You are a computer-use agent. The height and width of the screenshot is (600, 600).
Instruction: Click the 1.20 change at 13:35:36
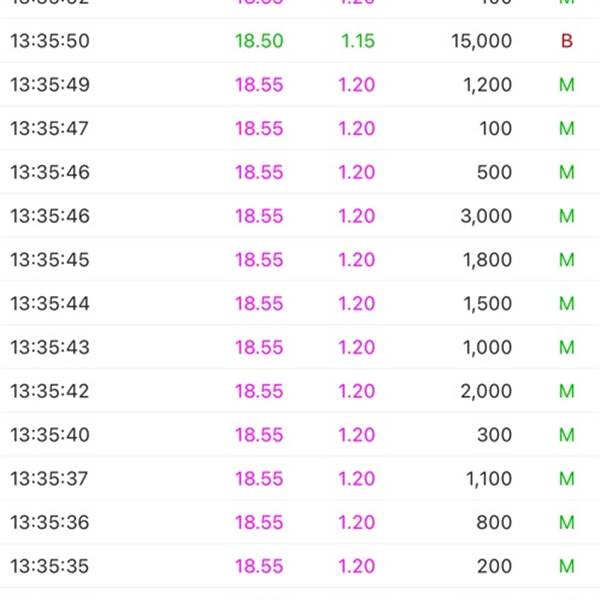click(357, 522)
